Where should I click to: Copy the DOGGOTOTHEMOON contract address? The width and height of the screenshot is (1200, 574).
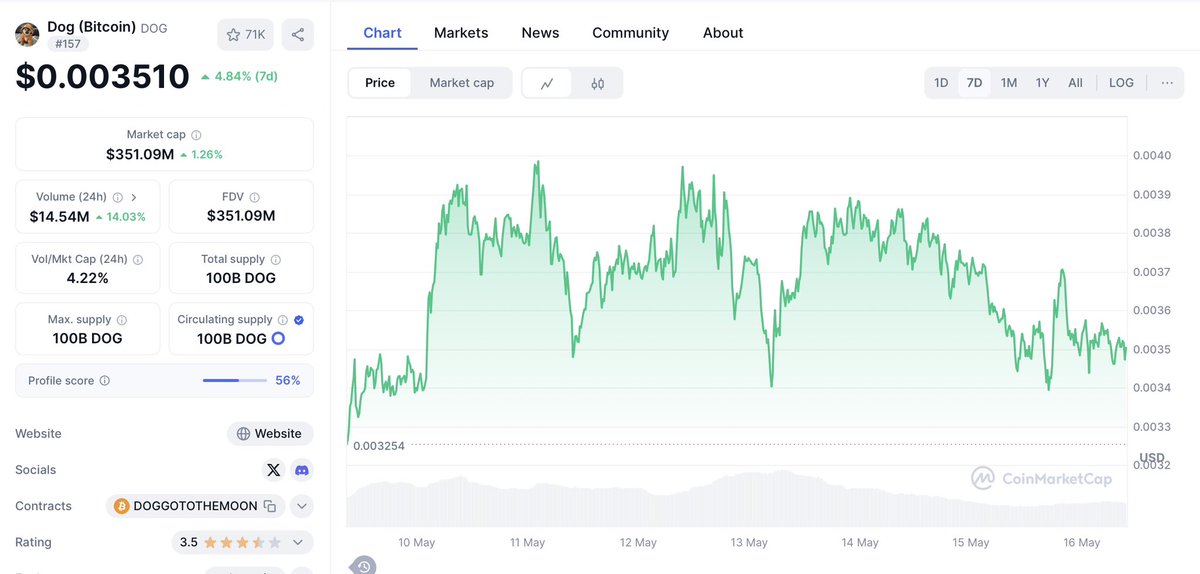coord(270,506)
